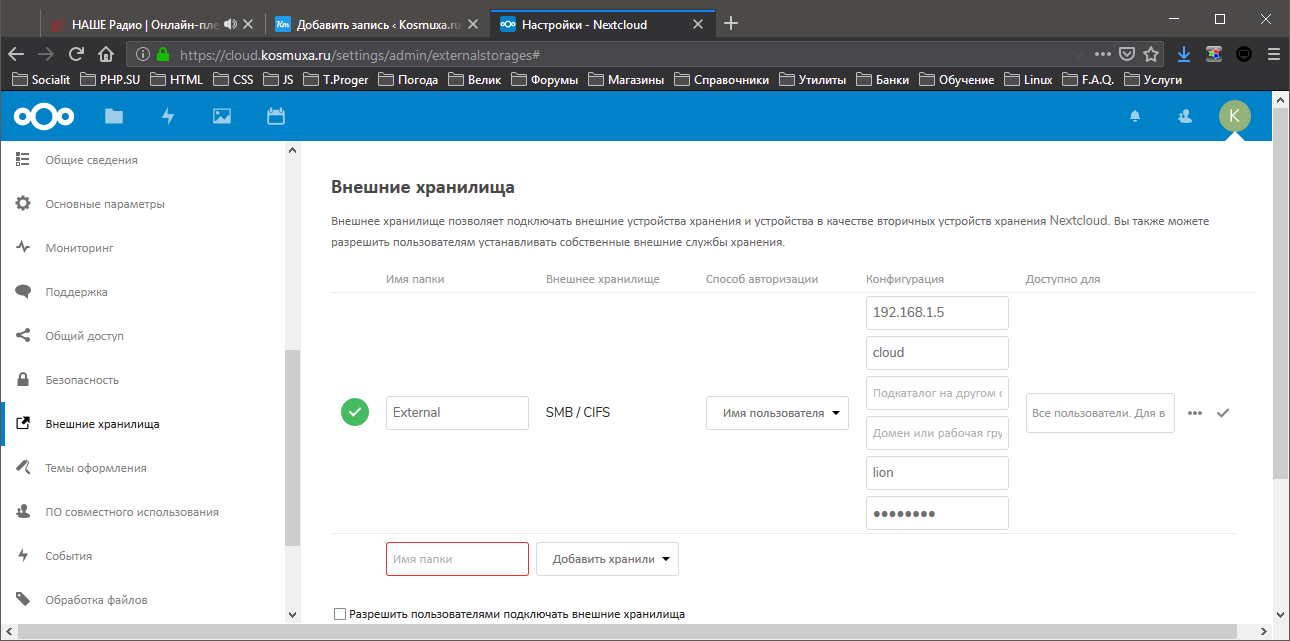
Task: Open Общий доступ settings section
Action: pos(84,336)
